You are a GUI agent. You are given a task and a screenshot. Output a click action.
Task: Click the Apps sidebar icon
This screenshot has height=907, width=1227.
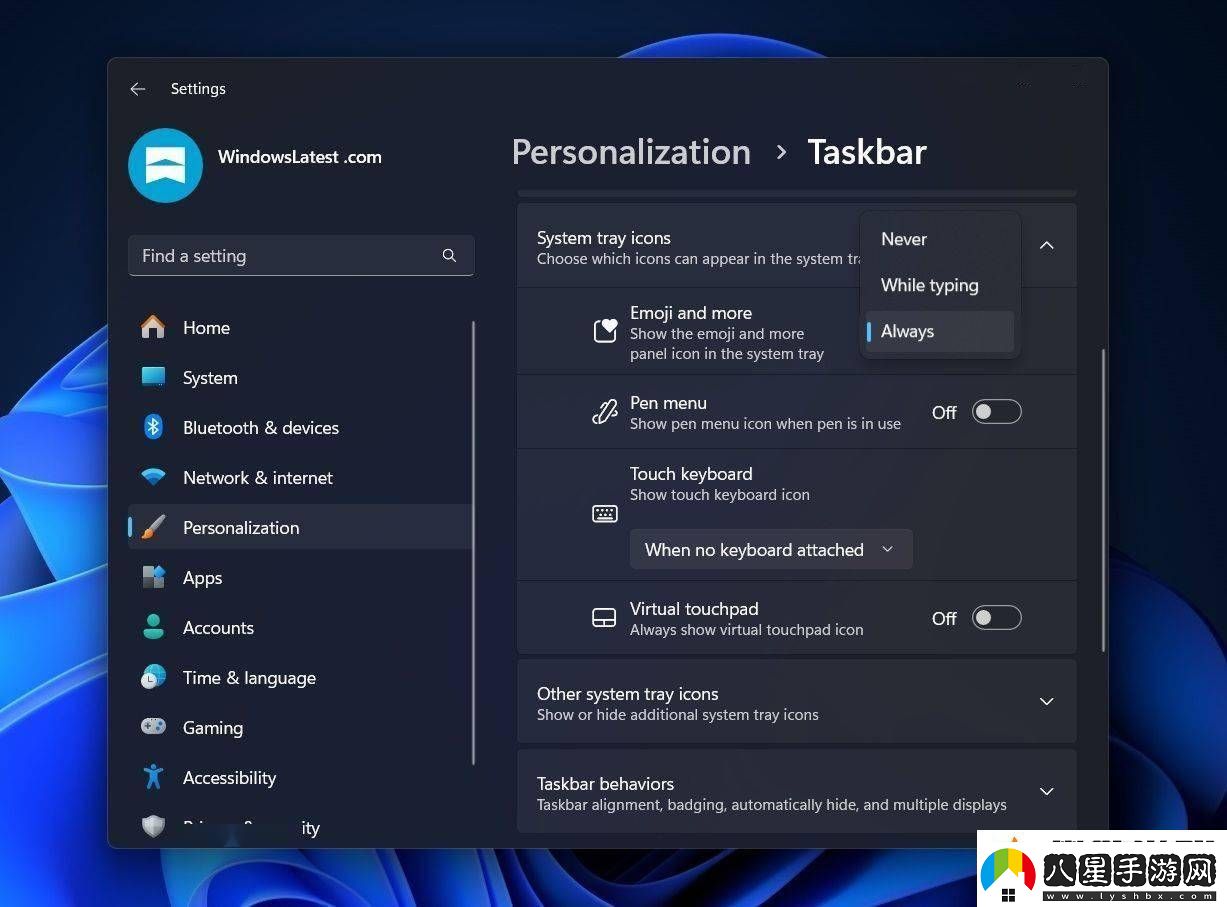coord(153,578)
